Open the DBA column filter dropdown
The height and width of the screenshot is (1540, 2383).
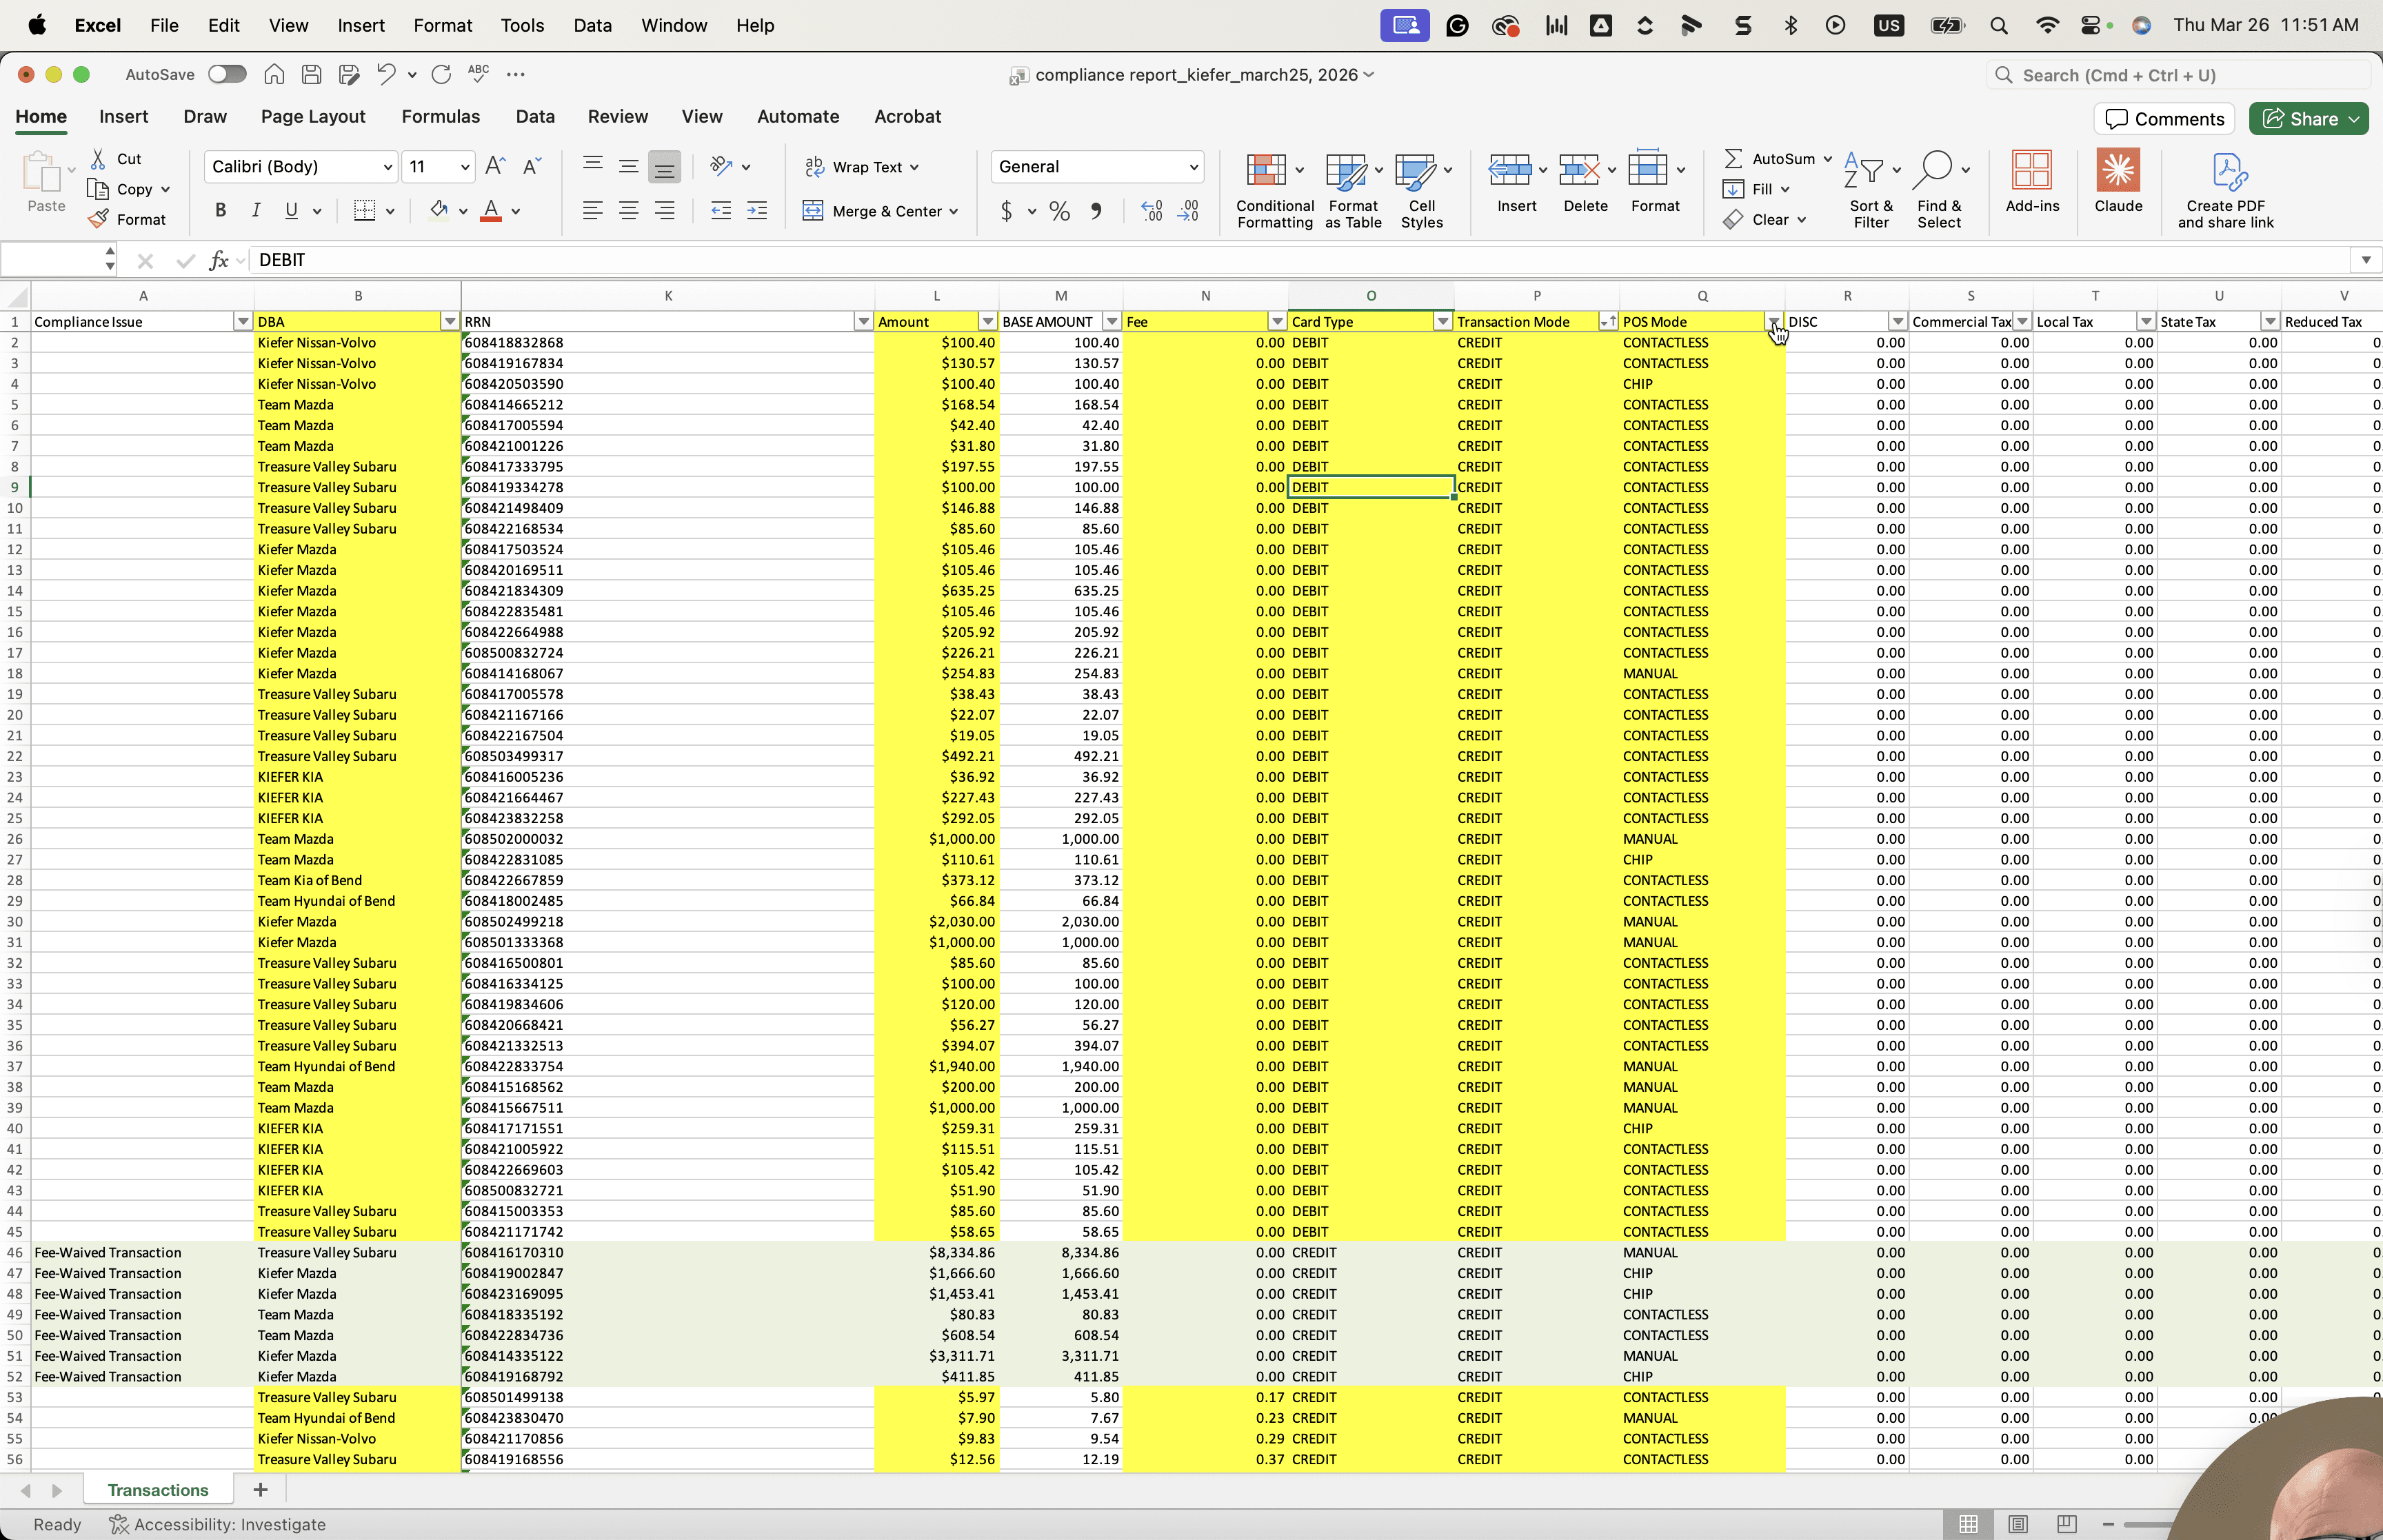(449, 321)
